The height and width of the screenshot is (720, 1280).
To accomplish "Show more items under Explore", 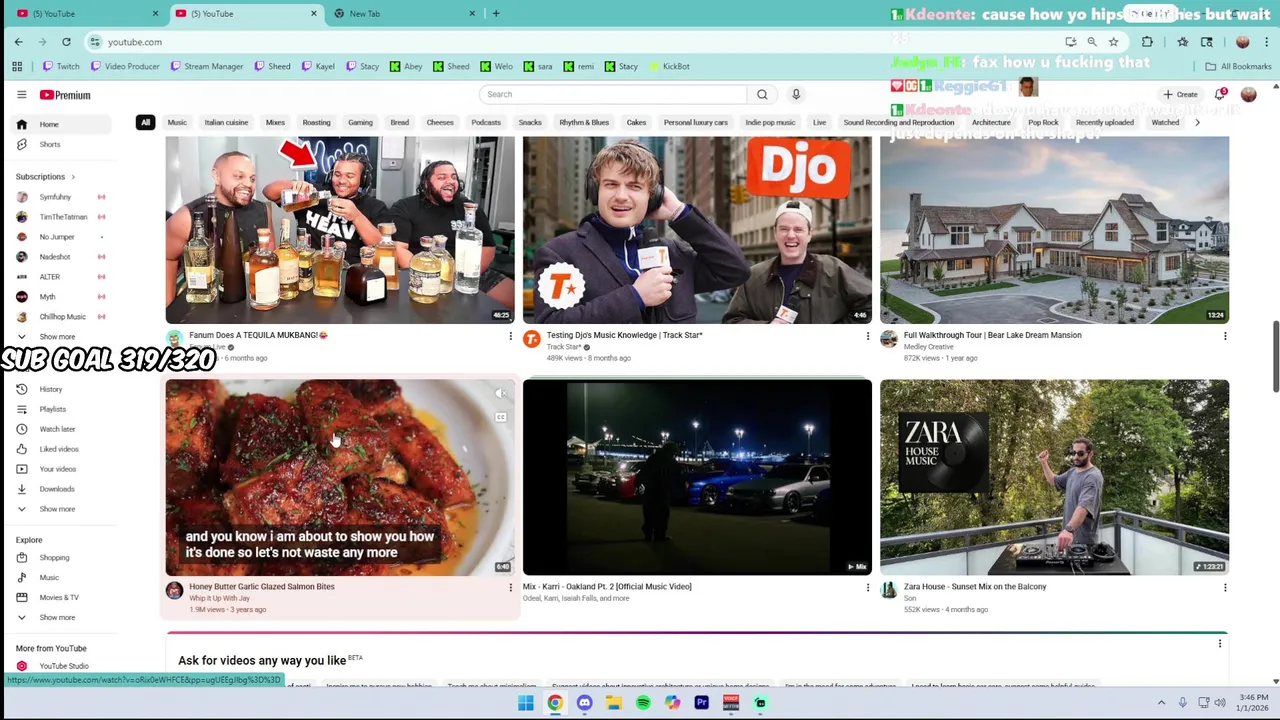I will tap(60, 617).
